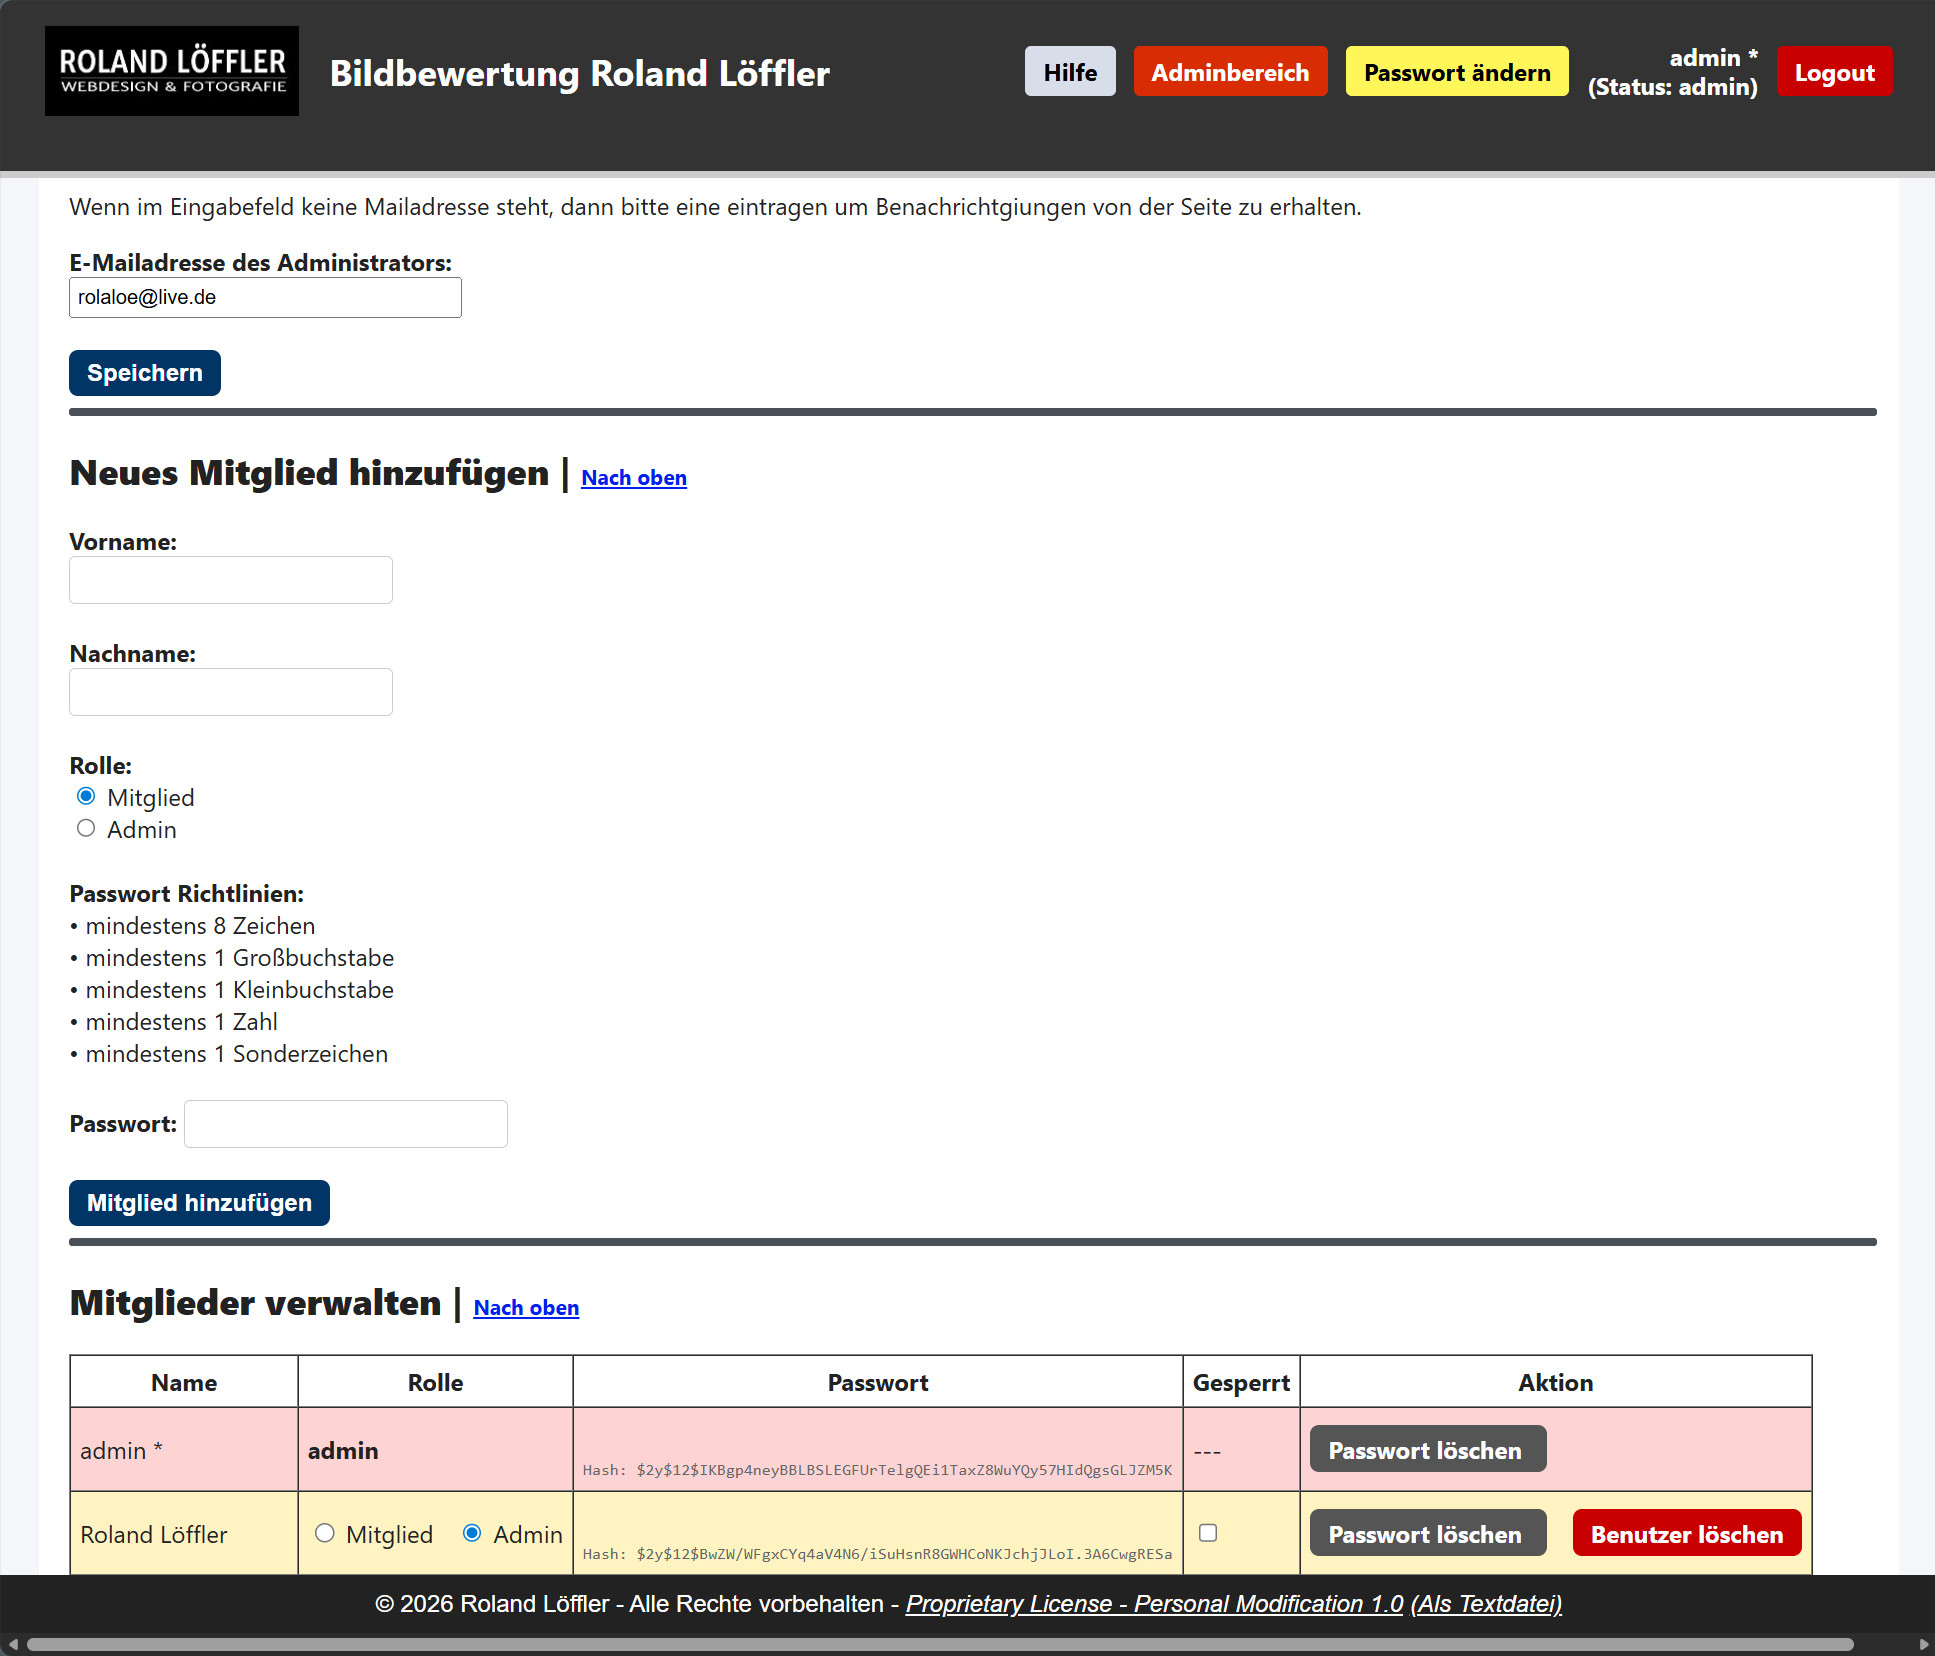Click Passwort ändern in header
The width and height of the screenshot is (1935, 1656).
[x=1456, y=72]
